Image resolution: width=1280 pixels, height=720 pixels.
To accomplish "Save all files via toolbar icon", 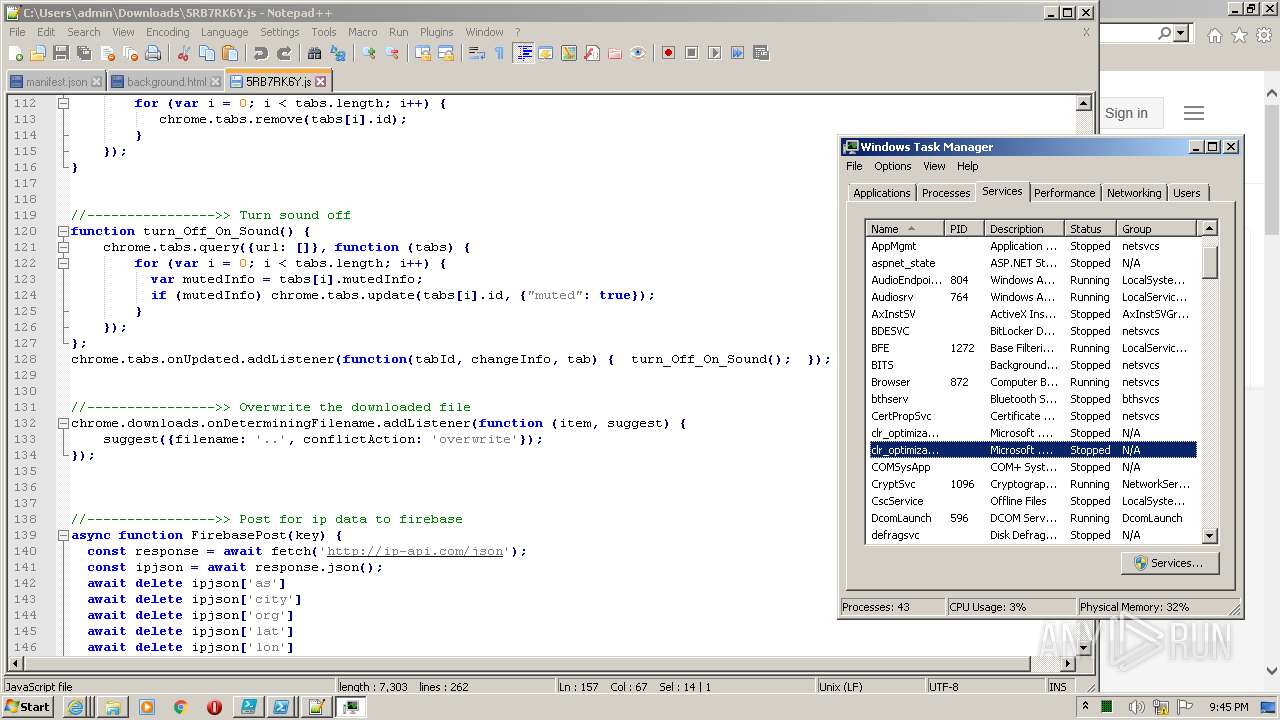I will click(x=84, y=53).
